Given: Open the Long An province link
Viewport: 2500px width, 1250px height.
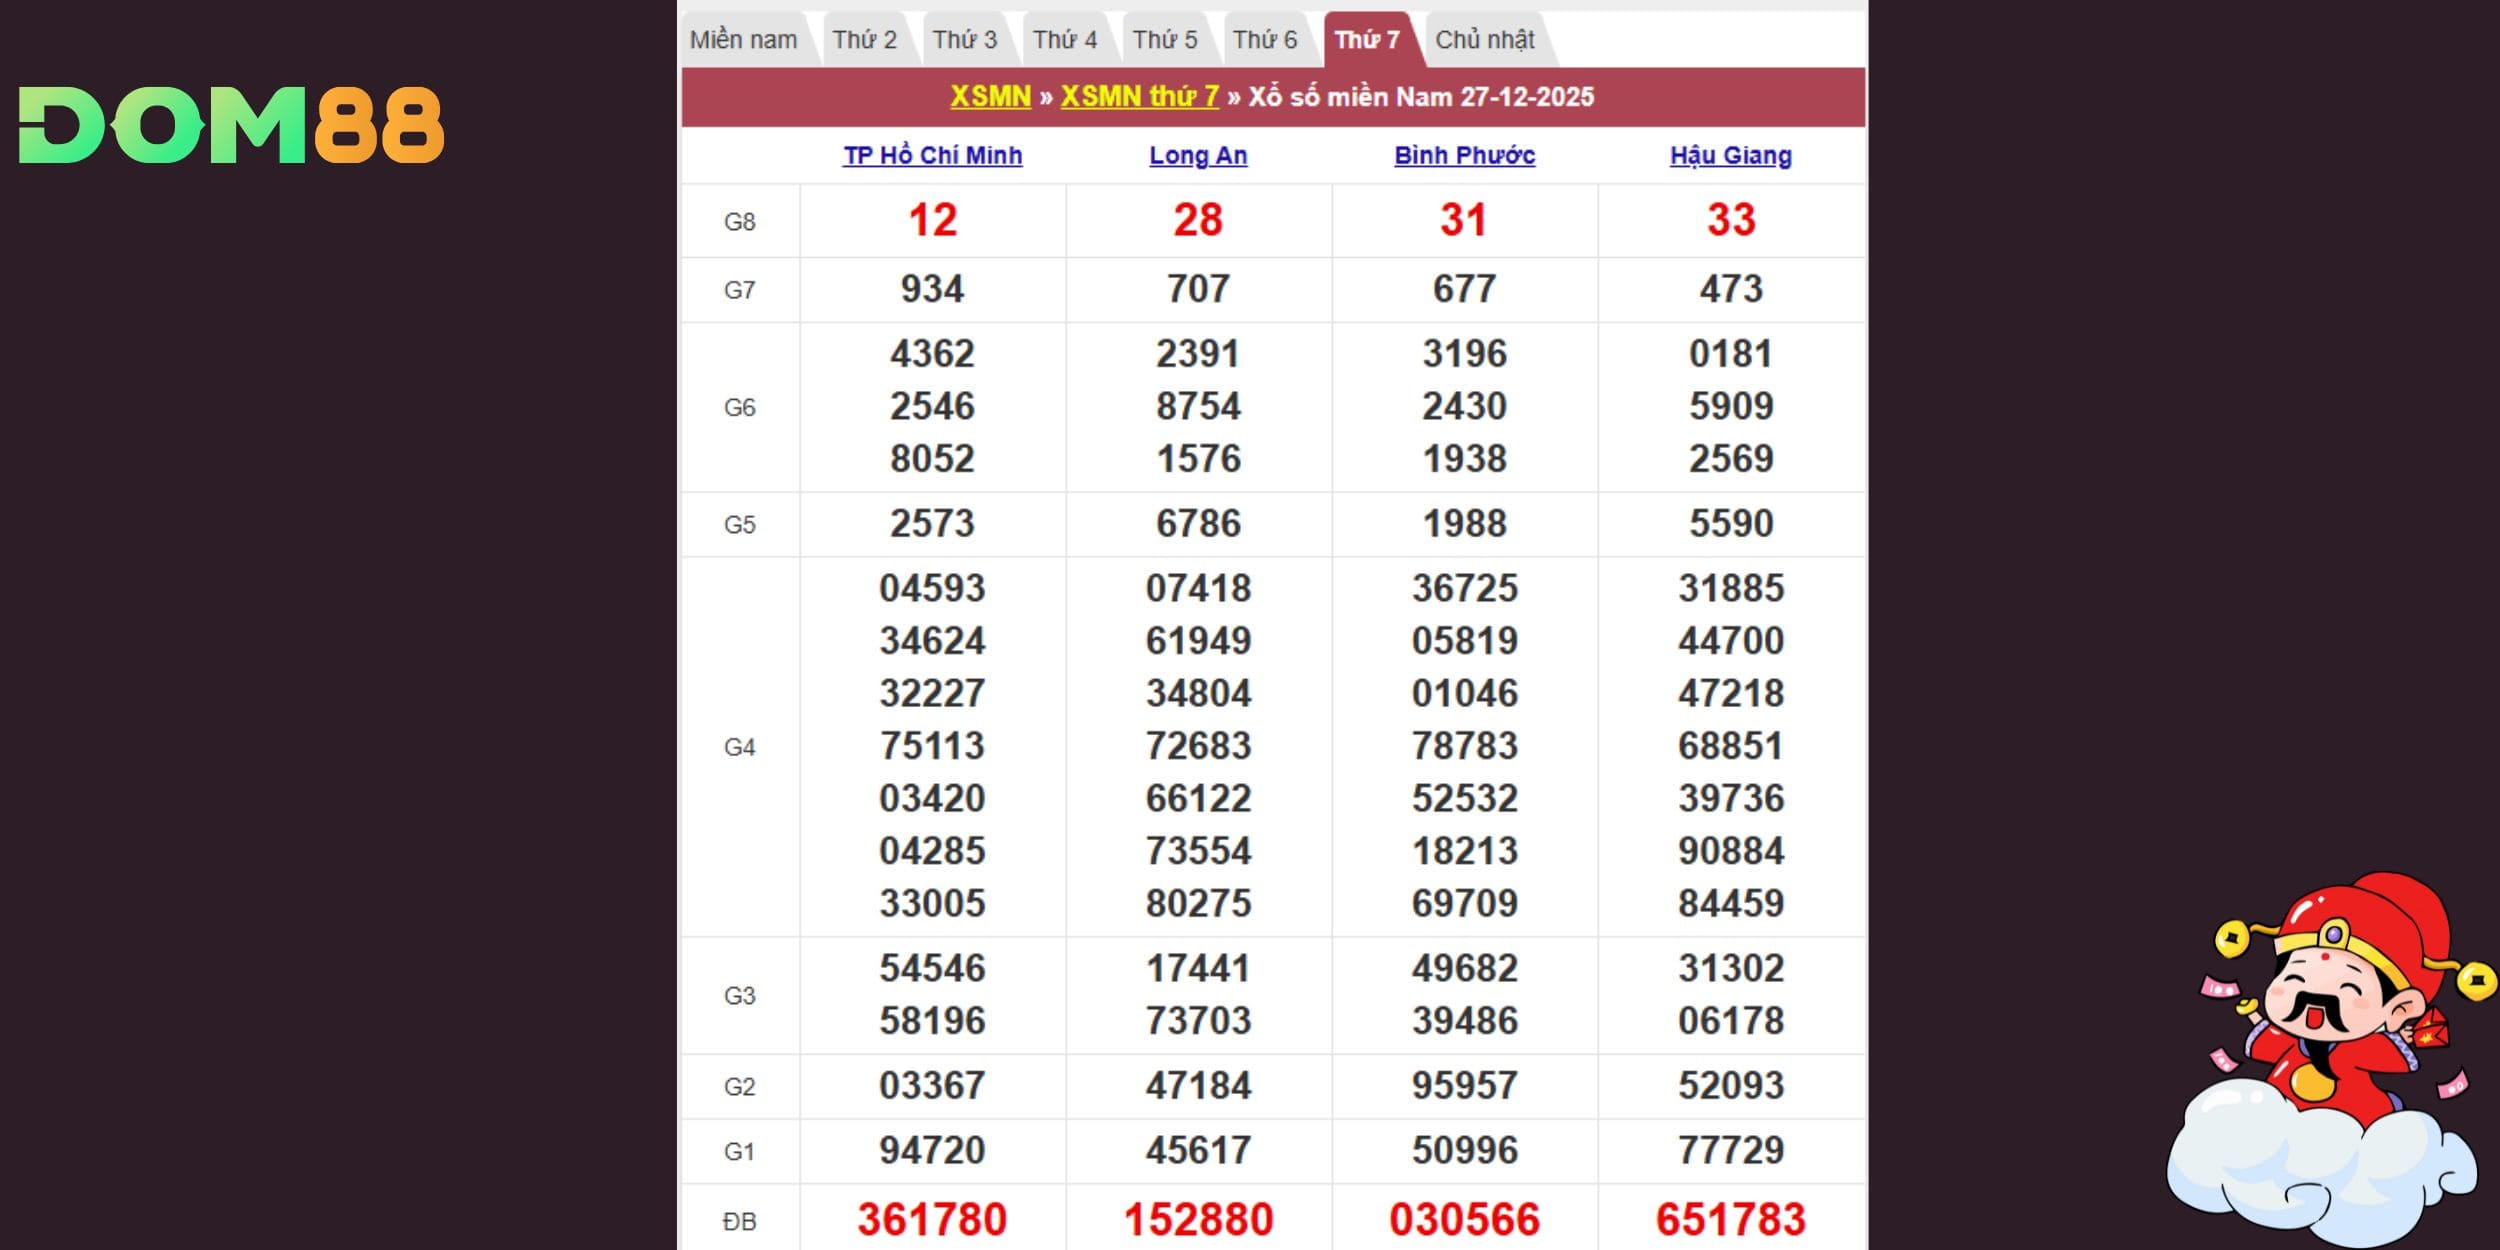Looking at the screenshot, I should [1198, 156].
